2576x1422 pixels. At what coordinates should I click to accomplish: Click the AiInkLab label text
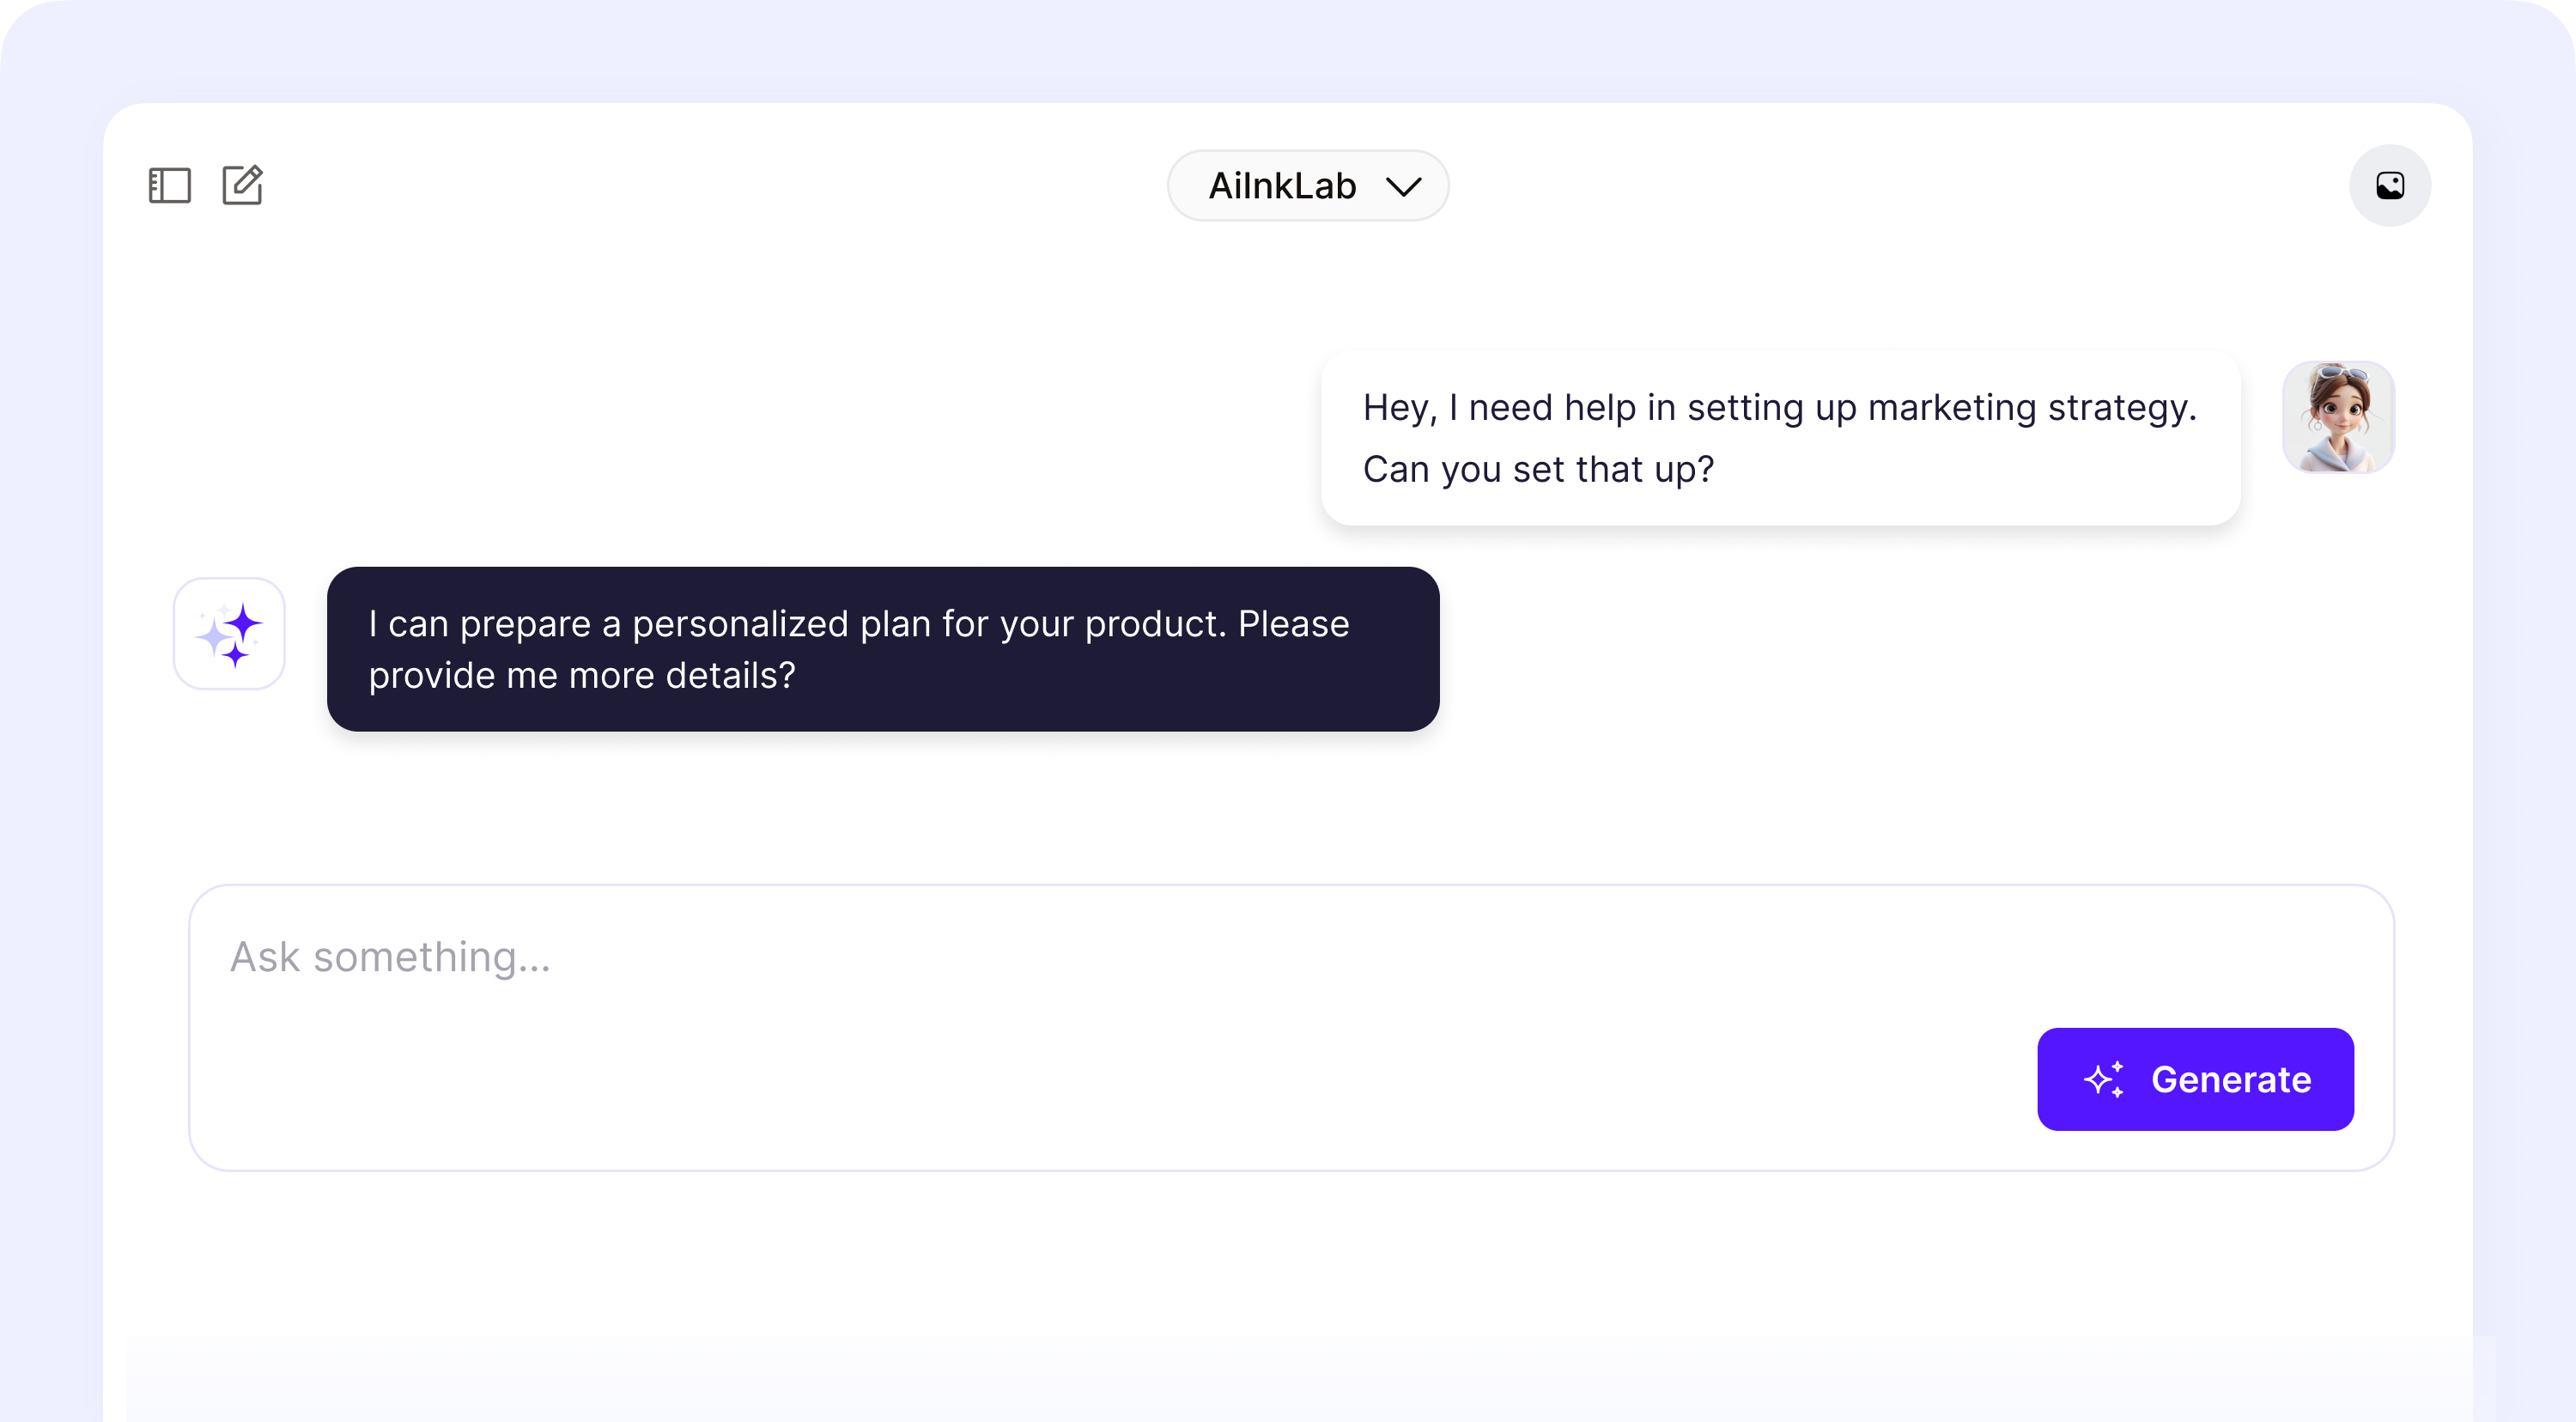coord(1281,186)
